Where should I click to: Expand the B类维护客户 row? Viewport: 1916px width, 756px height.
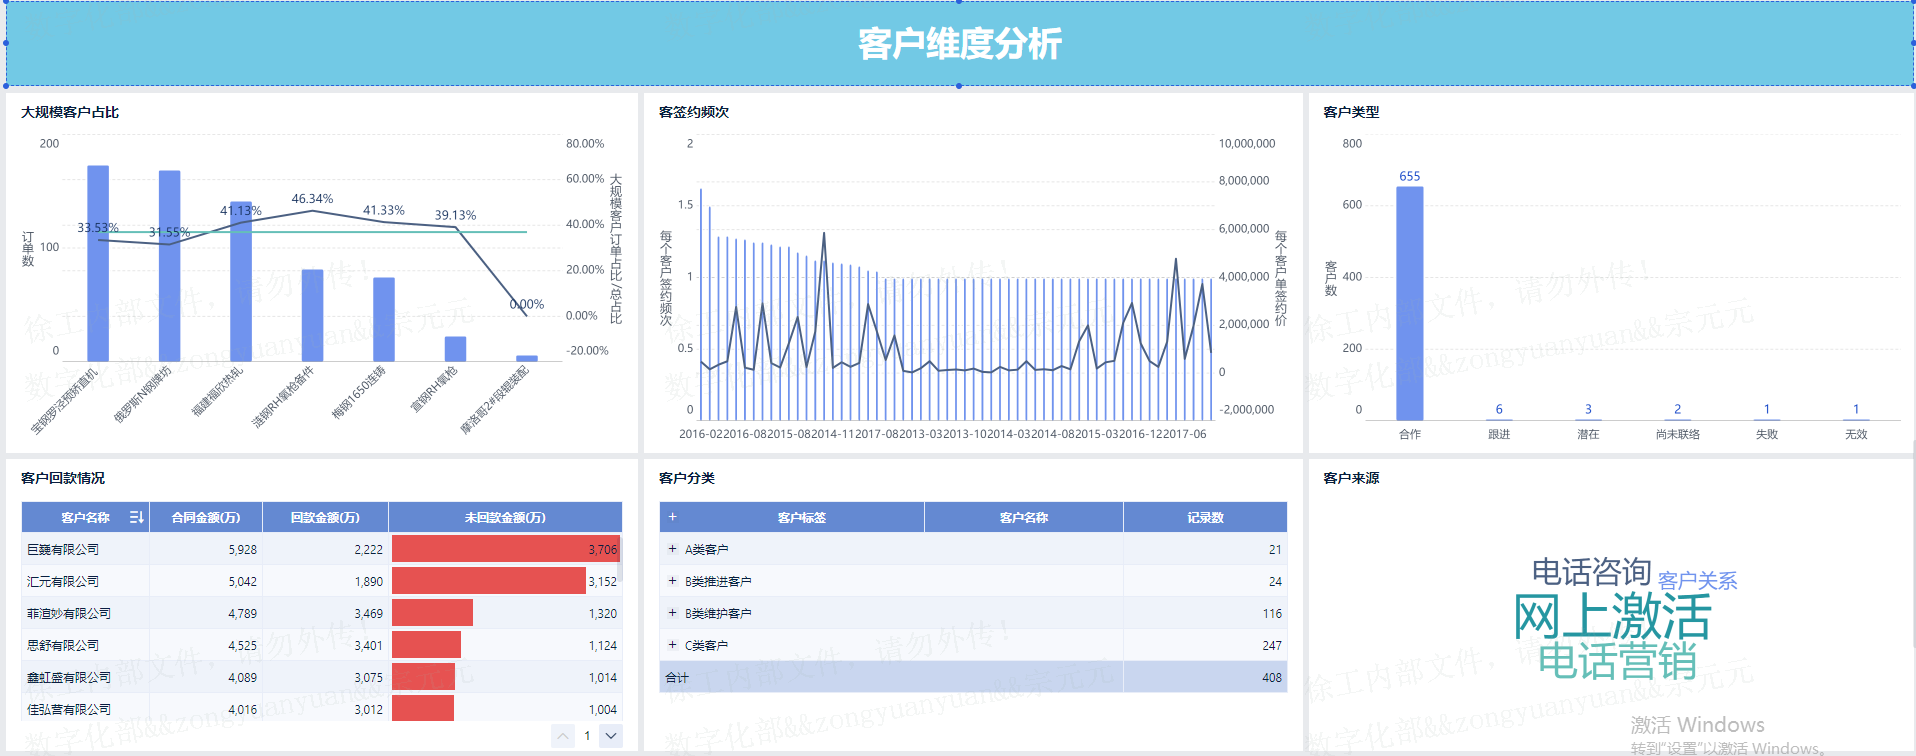[x=673, y=613]
